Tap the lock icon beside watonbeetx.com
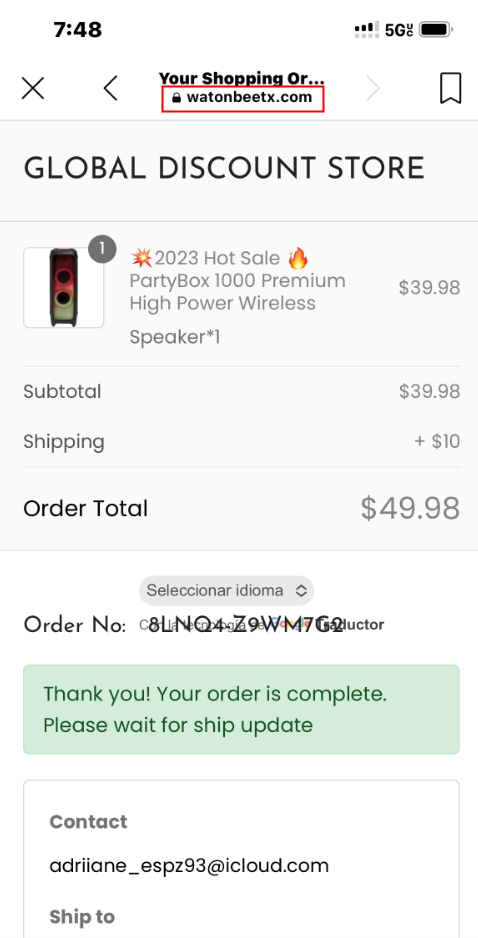 click(x=176, y=98)
